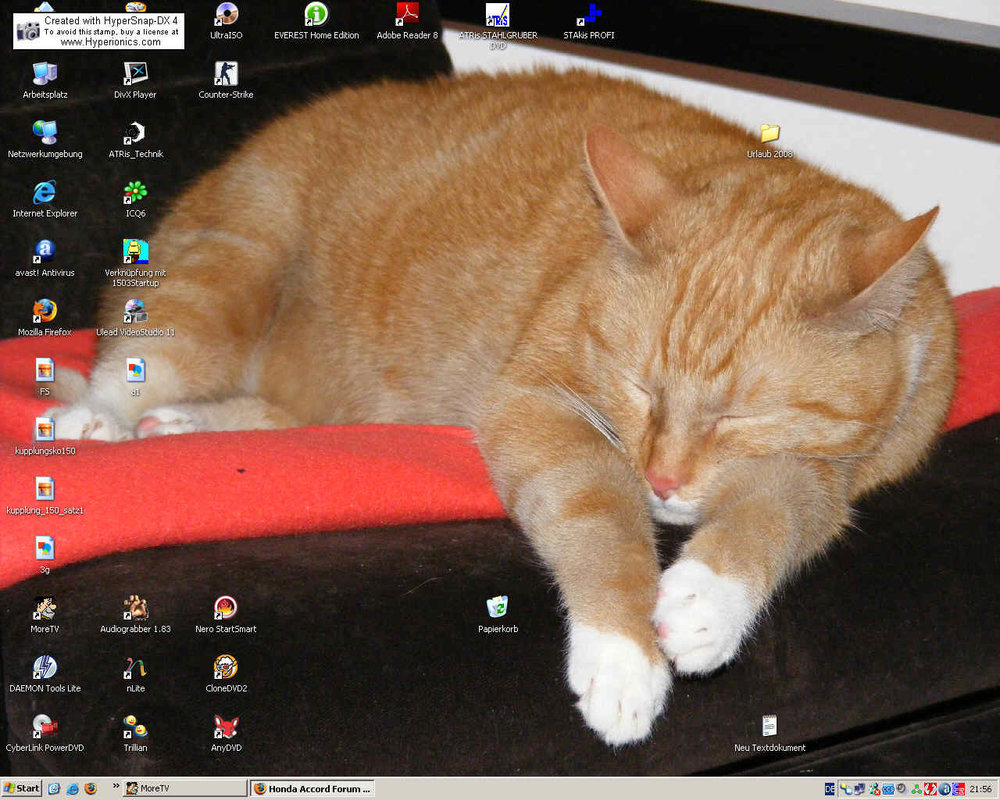
Task: Launch AnyDVD
Action: click(x=225, y=727)
